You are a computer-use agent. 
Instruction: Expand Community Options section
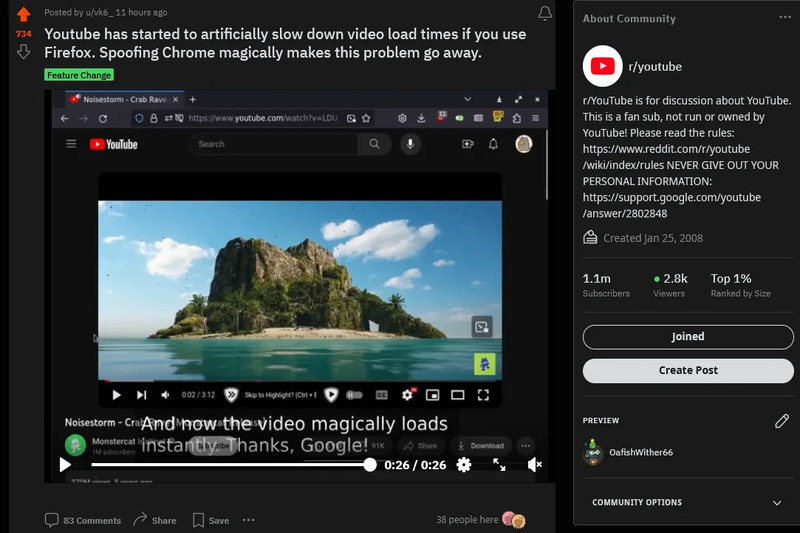(687, 502)
